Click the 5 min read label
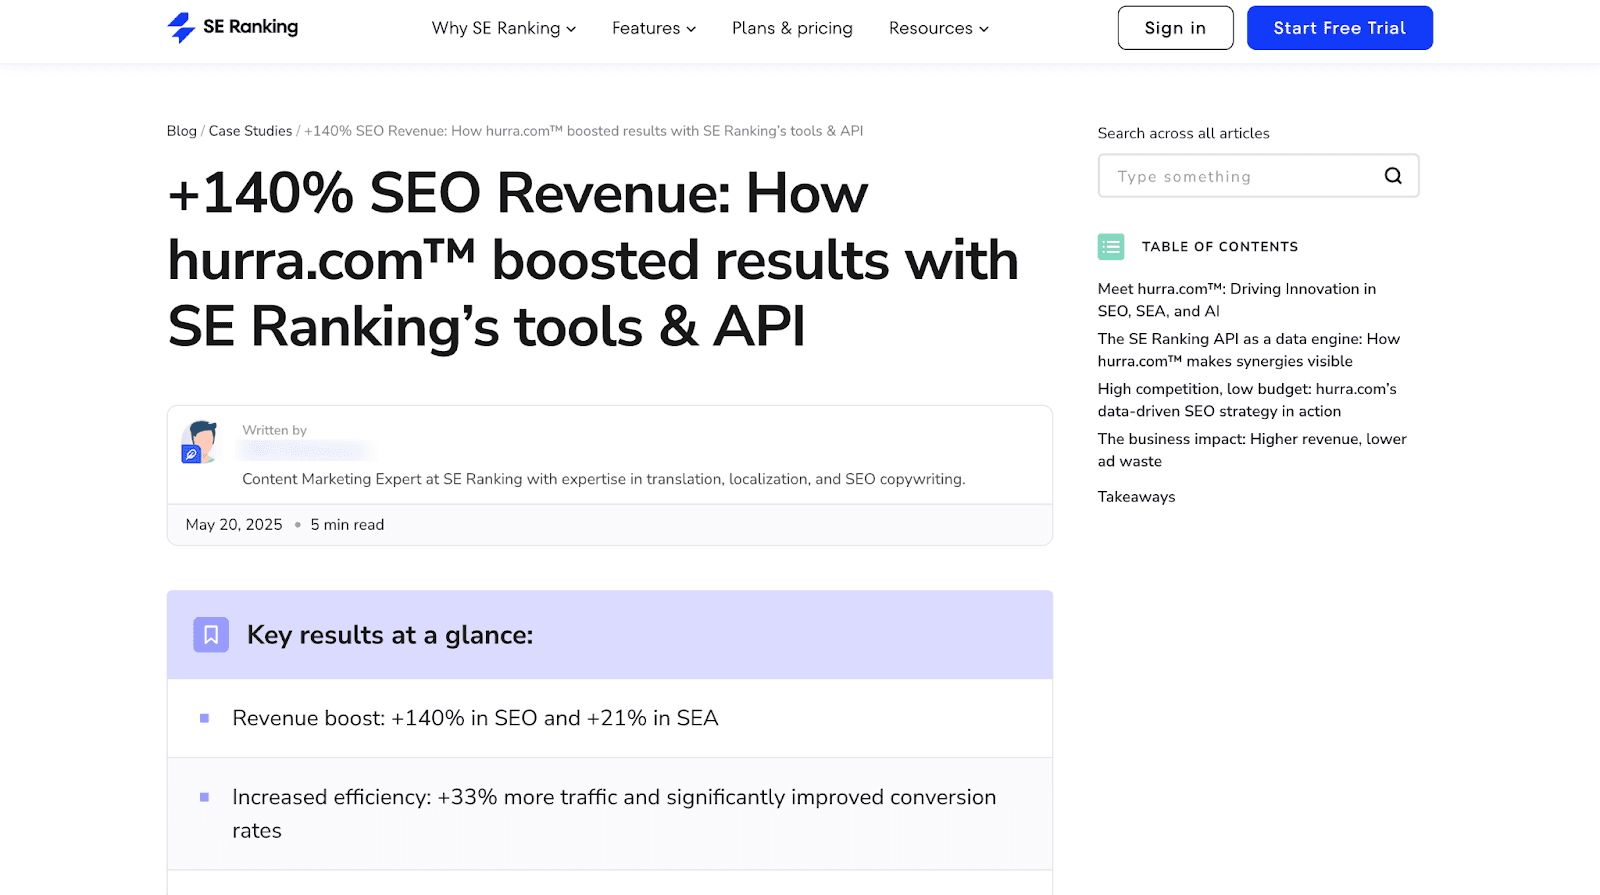Viewport: 1600px width, 895px height. (x=347, y=525)
